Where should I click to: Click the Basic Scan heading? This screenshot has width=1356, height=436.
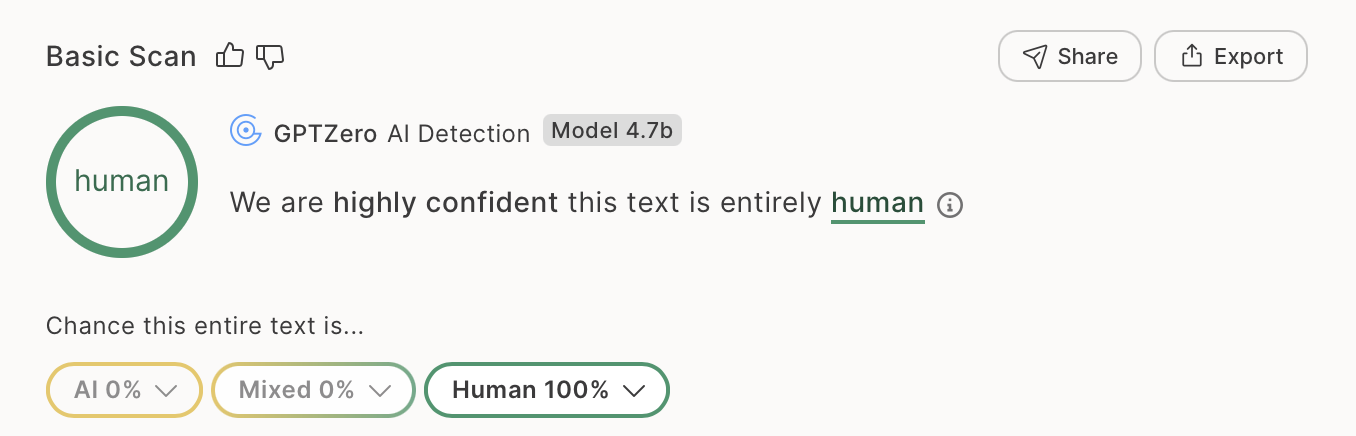tap(121, 57)
